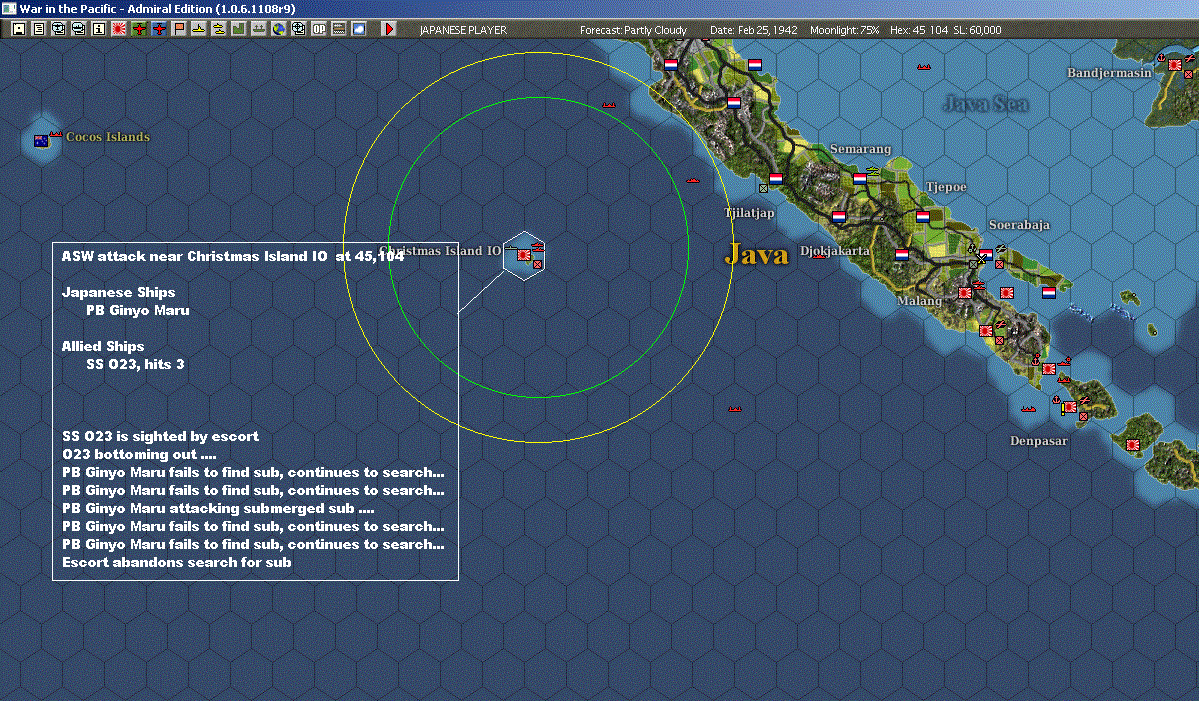The image size is (1199, 701).
Task: Click the crosshair target toolbar icon
Action: click(x=298, y=29)
